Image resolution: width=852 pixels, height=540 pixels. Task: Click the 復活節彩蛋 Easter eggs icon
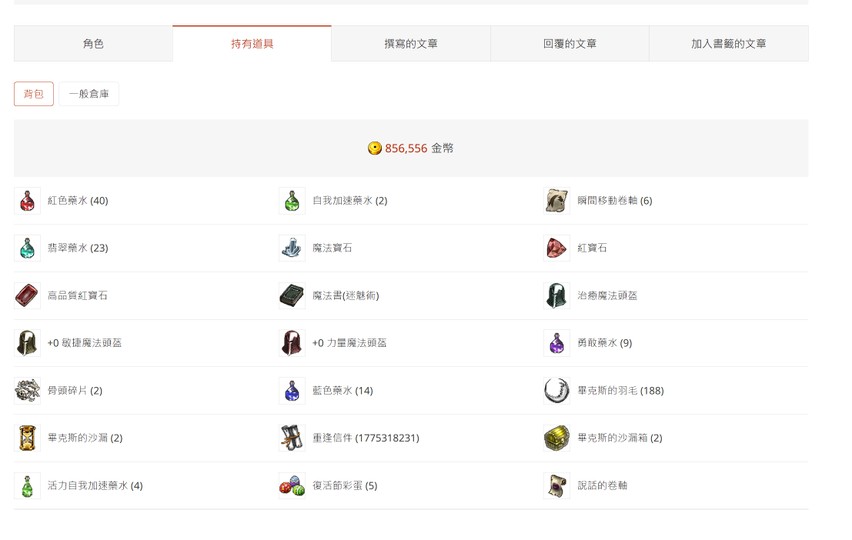291,486
